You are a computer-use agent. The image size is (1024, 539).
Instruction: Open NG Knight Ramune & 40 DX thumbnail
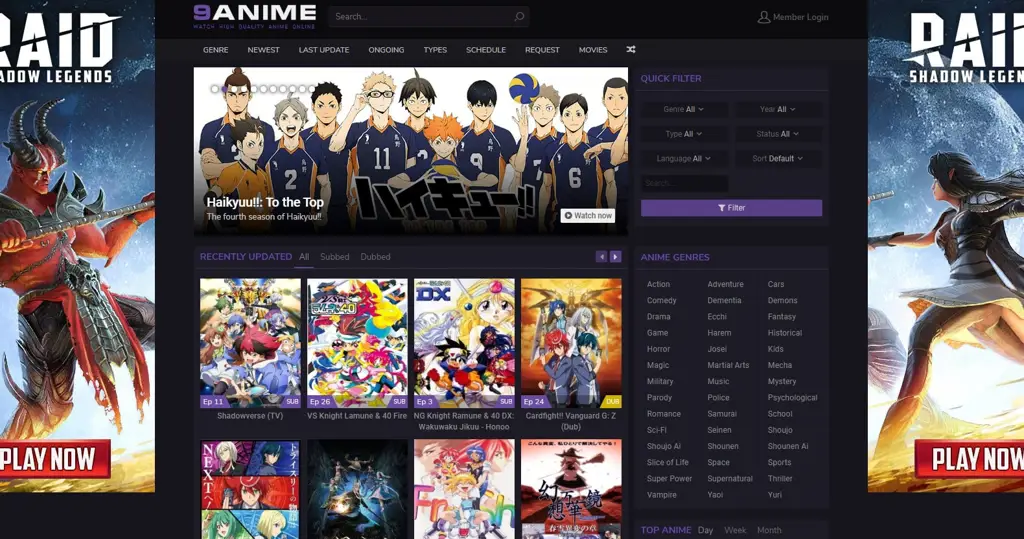[x=464, y=343]
